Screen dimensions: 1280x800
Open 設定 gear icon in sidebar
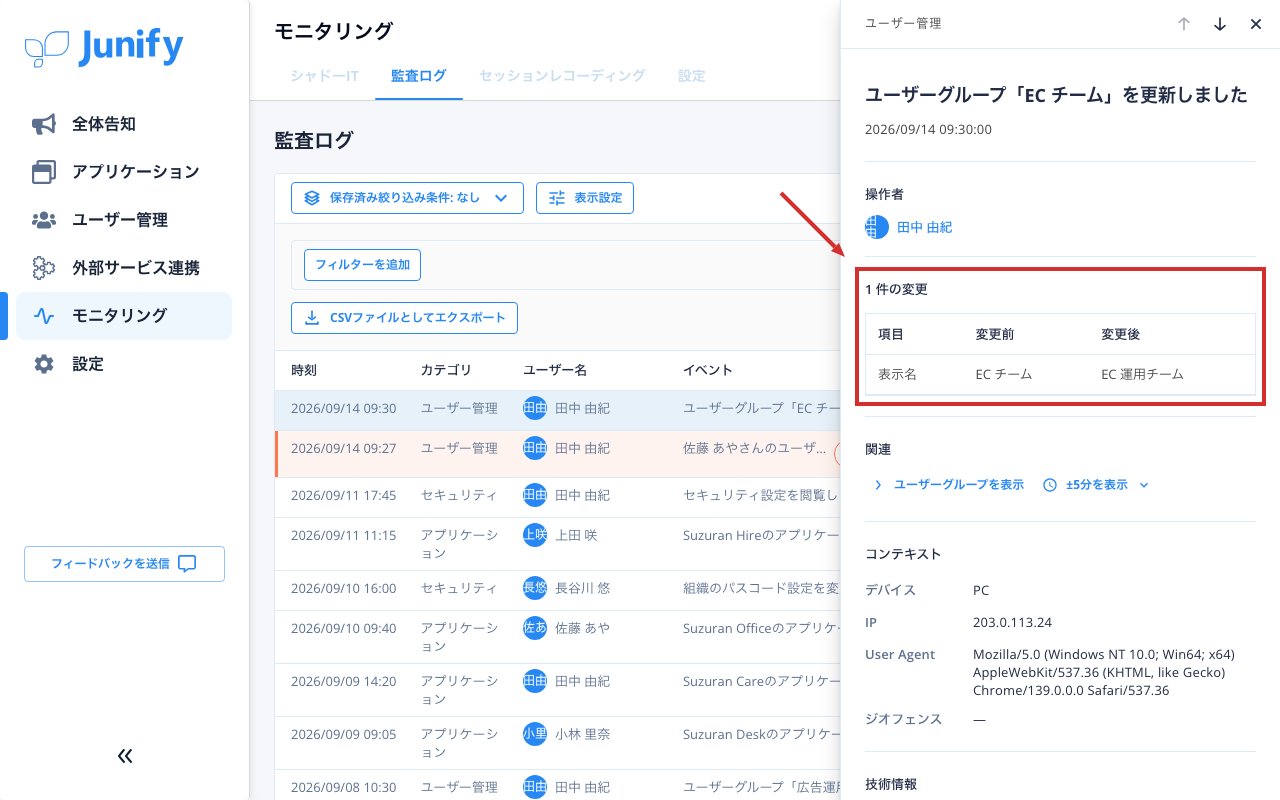click(44, 364)
